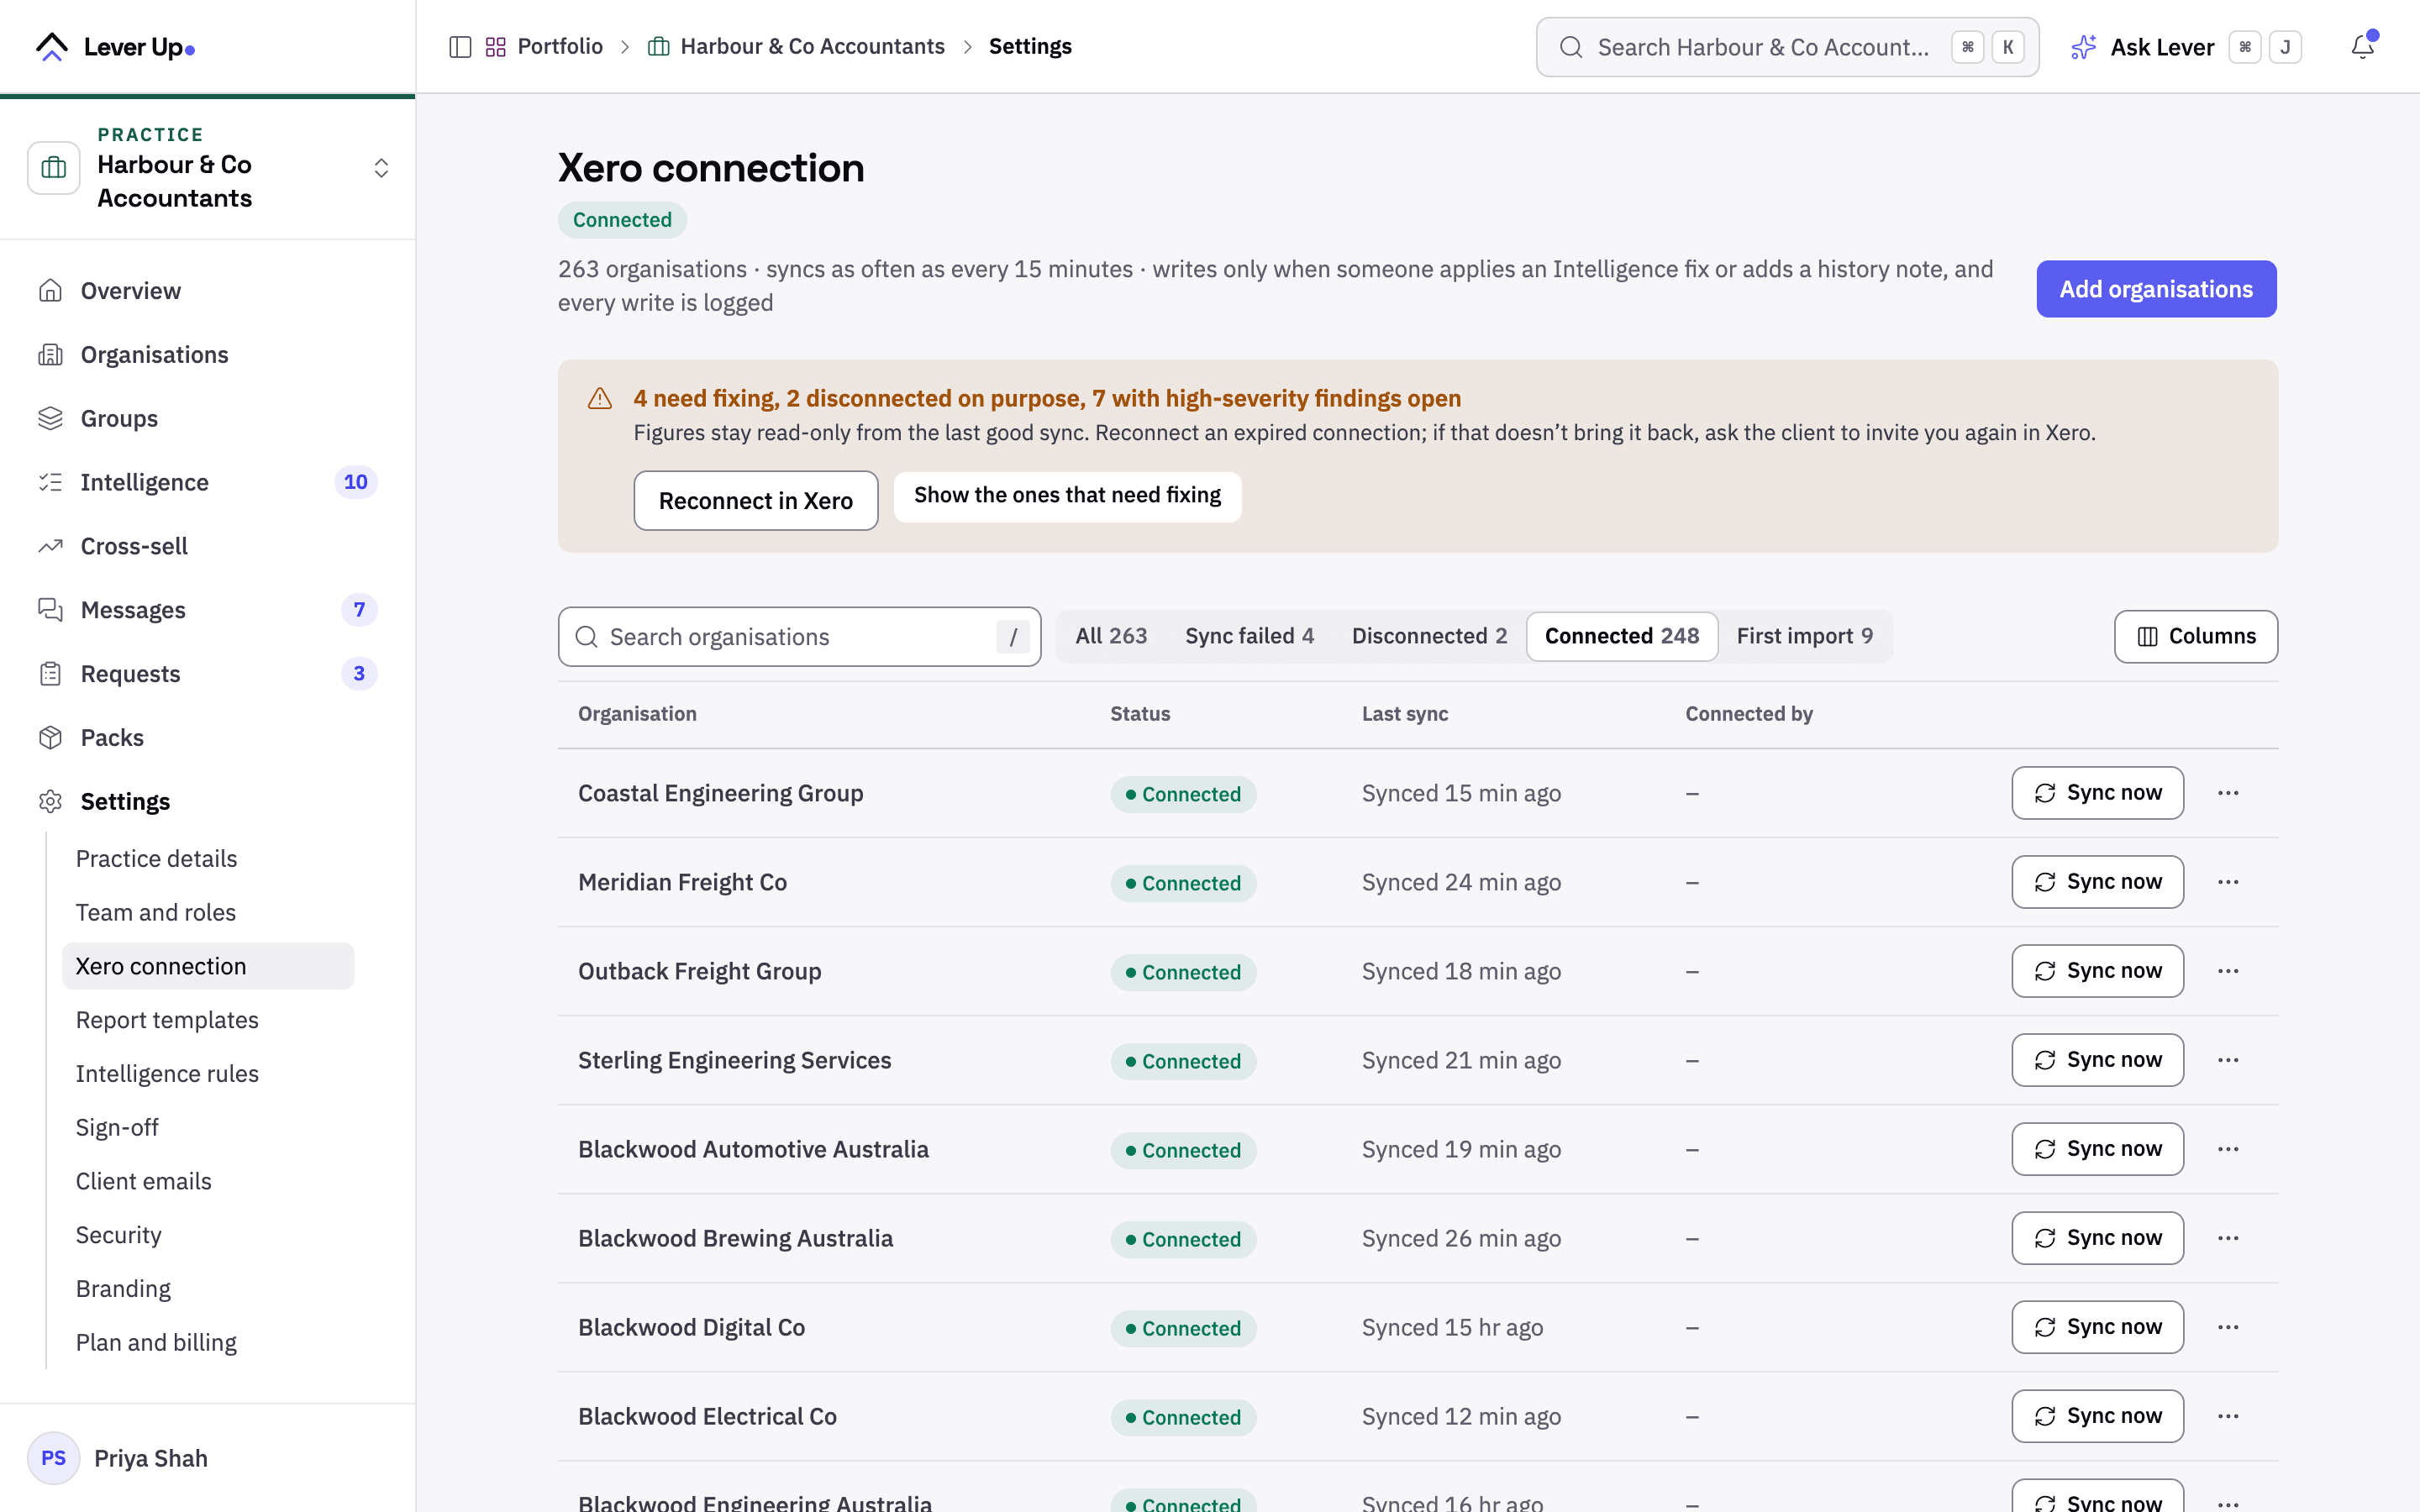The width and height of the screenshot is (2420, 1512).
Task: Open Packs in the sidebar
Action: (207, 738)
